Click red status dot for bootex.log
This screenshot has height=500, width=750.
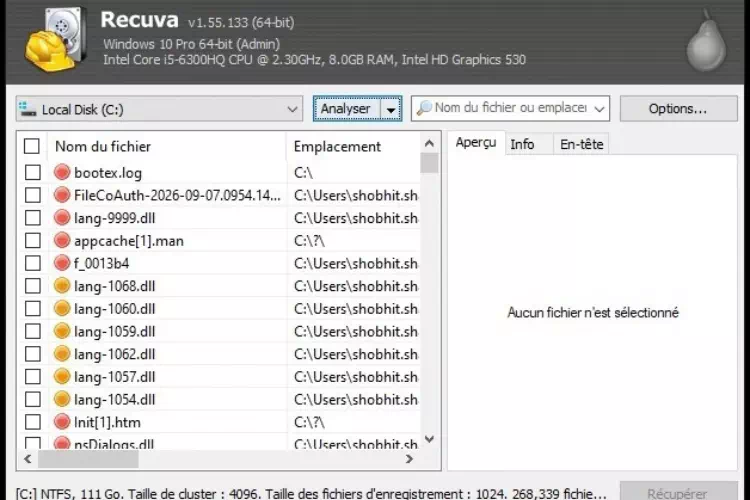coord(62,172)
